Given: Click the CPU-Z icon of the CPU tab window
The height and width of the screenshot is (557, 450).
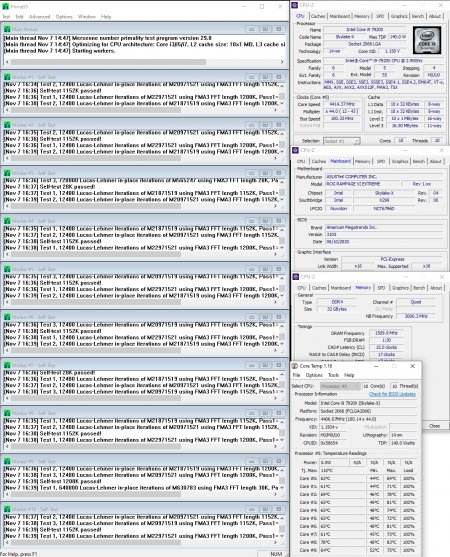Looking at the screenshot, I should pos(294,5).
